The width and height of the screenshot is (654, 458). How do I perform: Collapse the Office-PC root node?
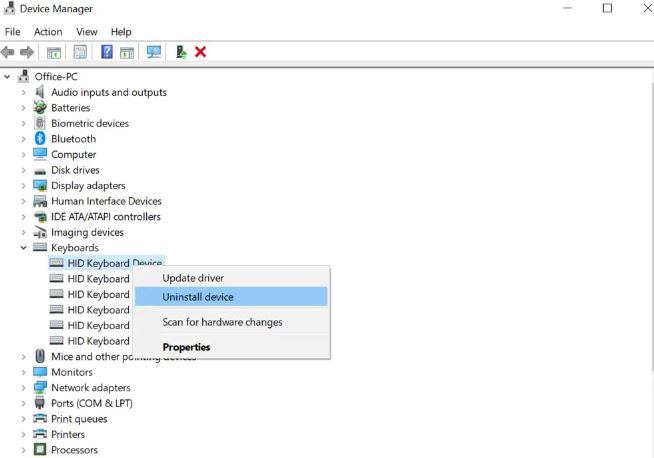(x=7, y=77)
